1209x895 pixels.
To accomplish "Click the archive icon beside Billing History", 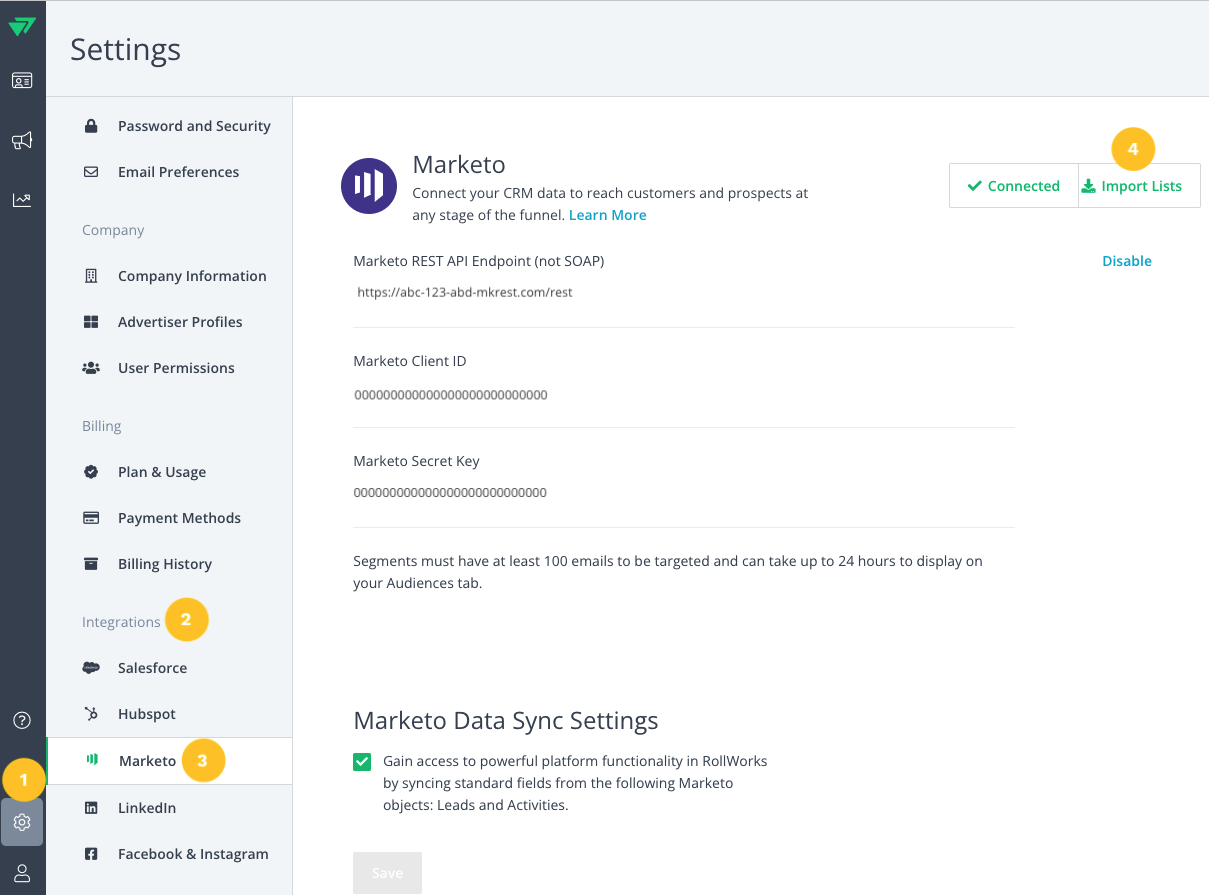I will 91,564.
